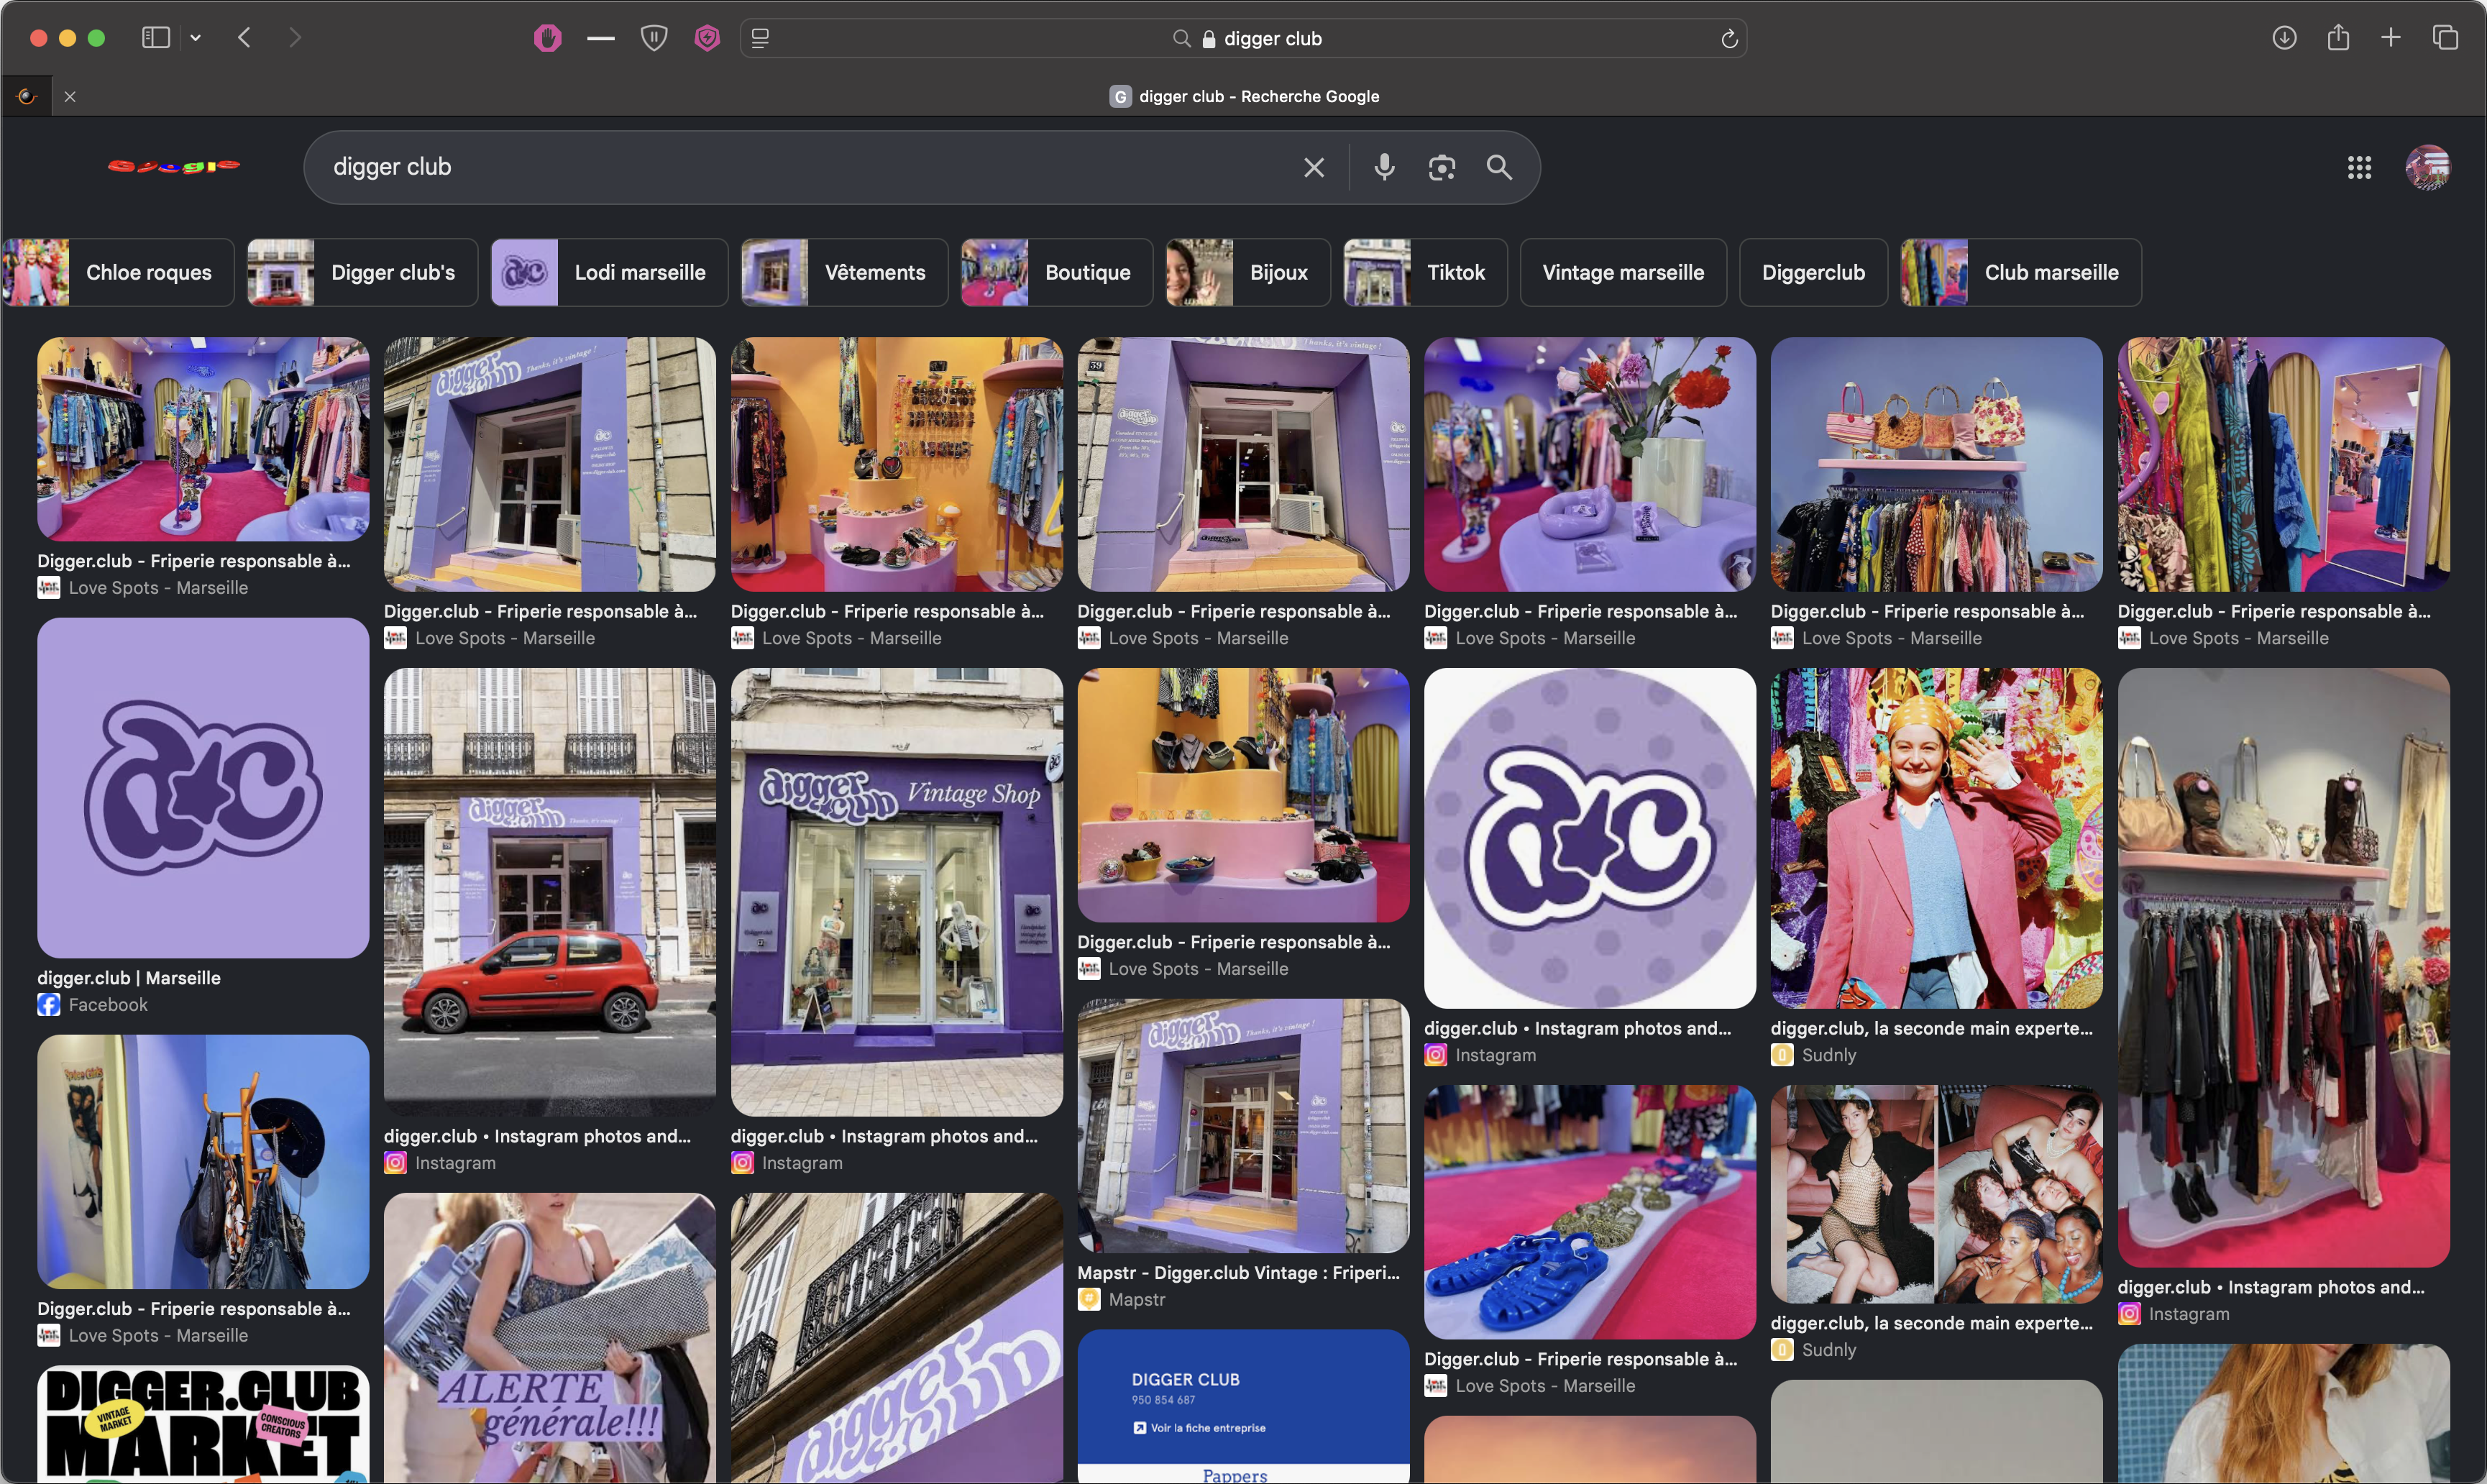Screen dimensions: 2487x1484
Task: Open the group of women collage image
Action: (1936, 1194)
